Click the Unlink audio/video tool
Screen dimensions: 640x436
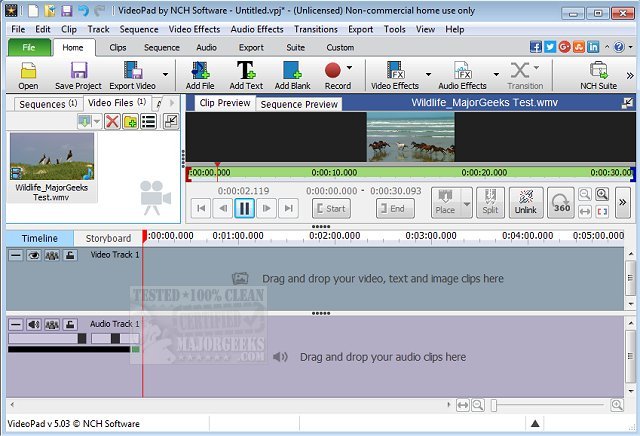tap(526, 202)
